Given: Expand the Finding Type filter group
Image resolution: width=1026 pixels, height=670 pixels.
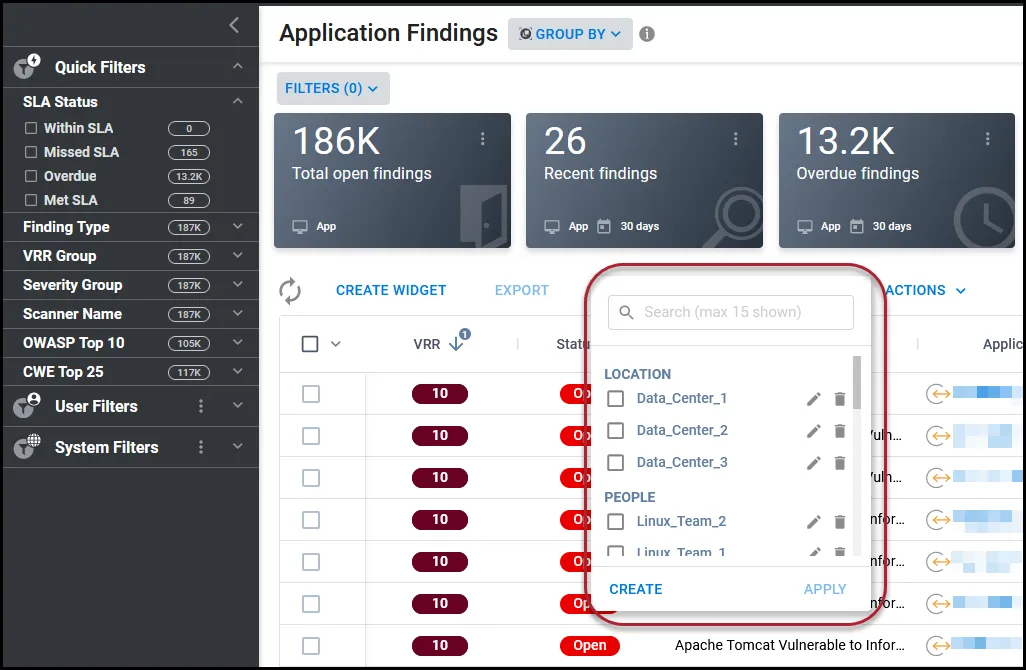Looking at the screenshot, I should 238,226.
